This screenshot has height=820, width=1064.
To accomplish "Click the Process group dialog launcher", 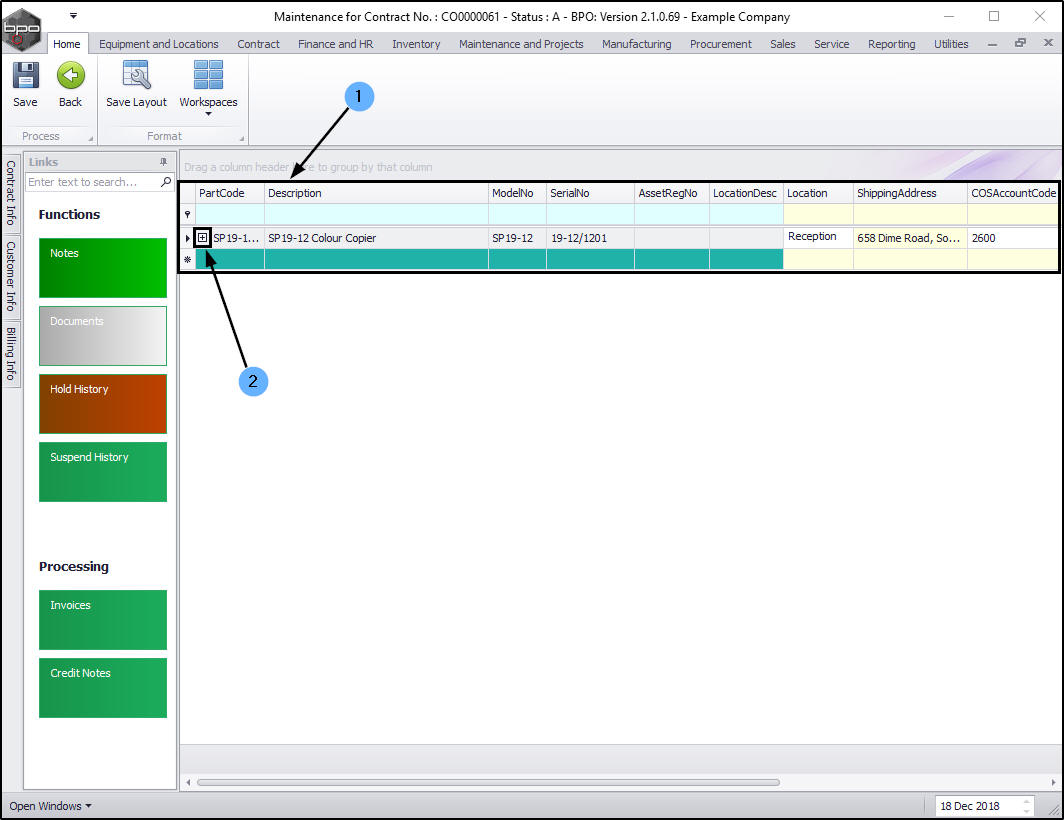I will coord(90,138).
